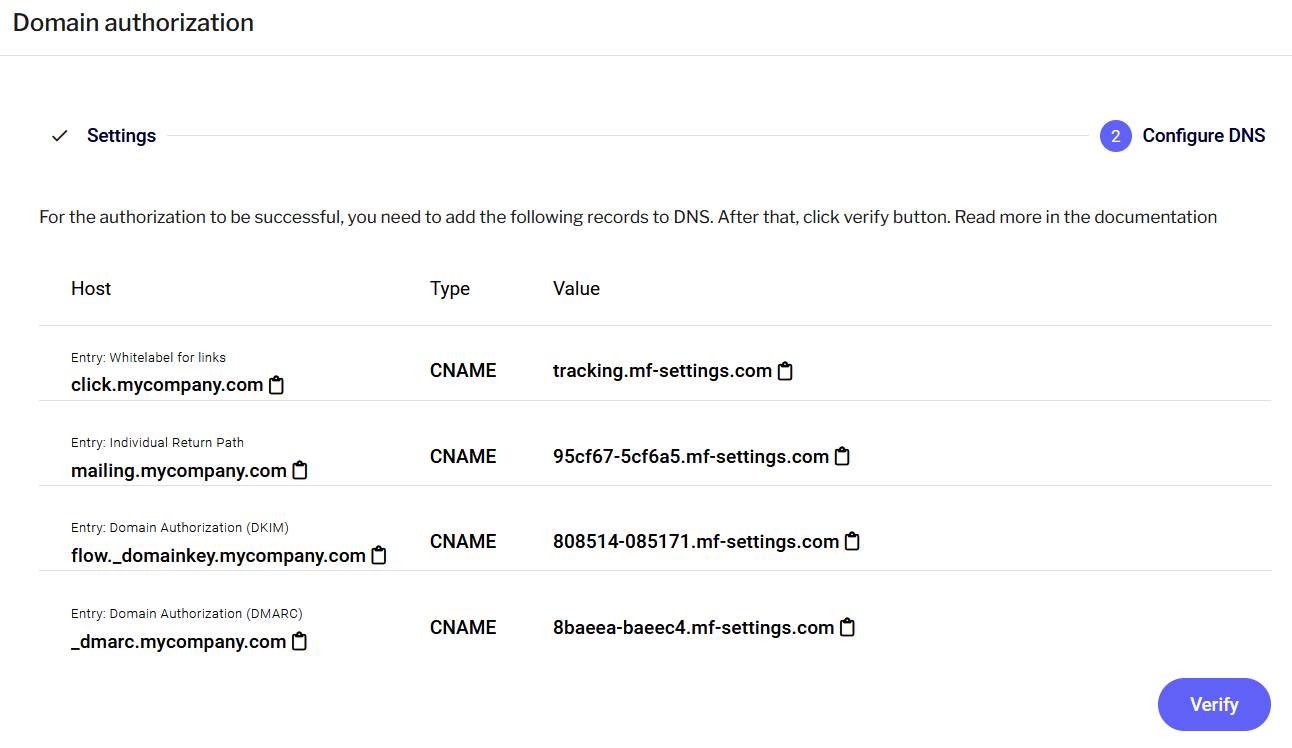Click the Settings step checkmark
The width and height of the screenshot is (1292, 748).
(60, 135)
